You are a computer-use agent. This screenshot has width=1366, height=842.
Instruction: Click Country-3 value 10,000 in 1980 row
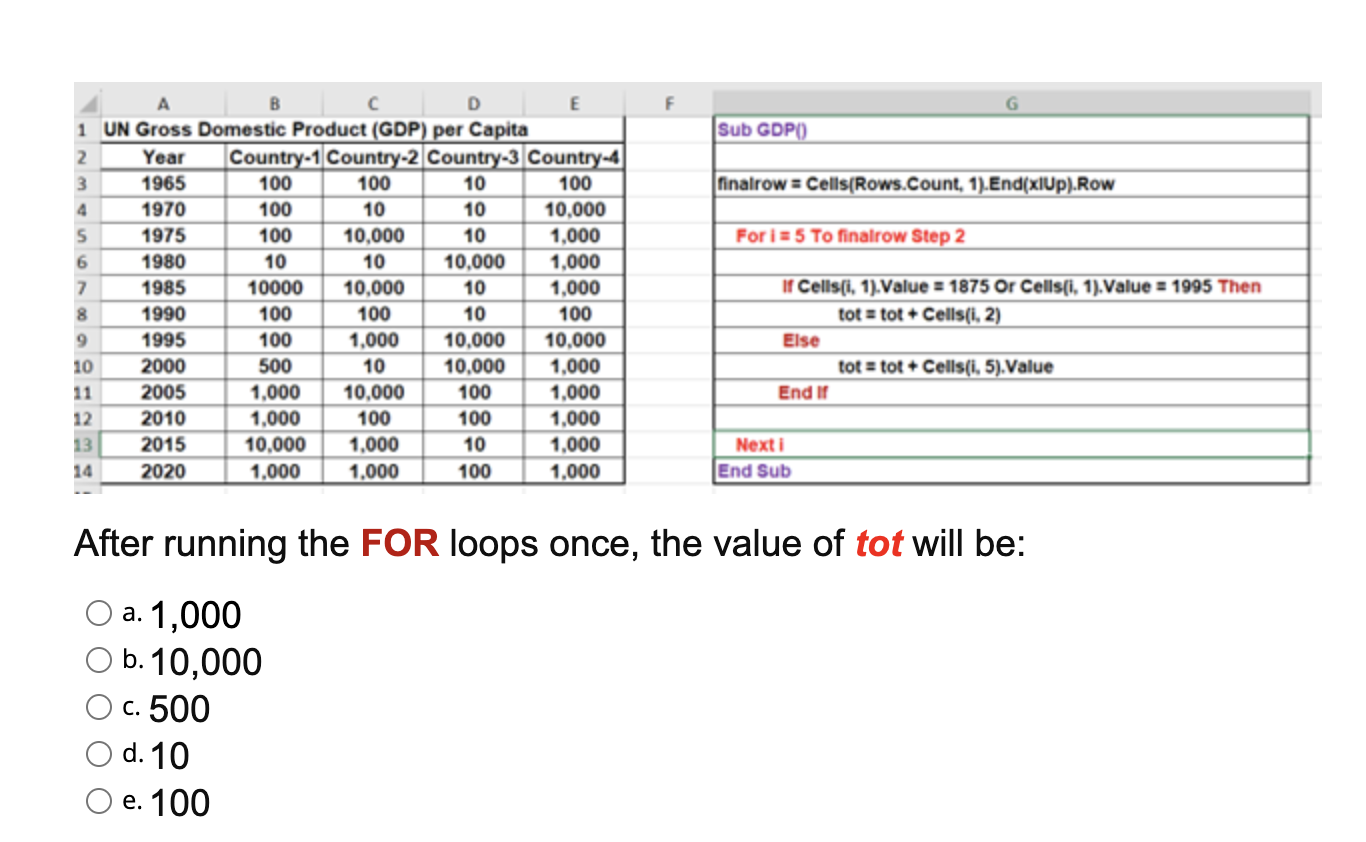474,263
